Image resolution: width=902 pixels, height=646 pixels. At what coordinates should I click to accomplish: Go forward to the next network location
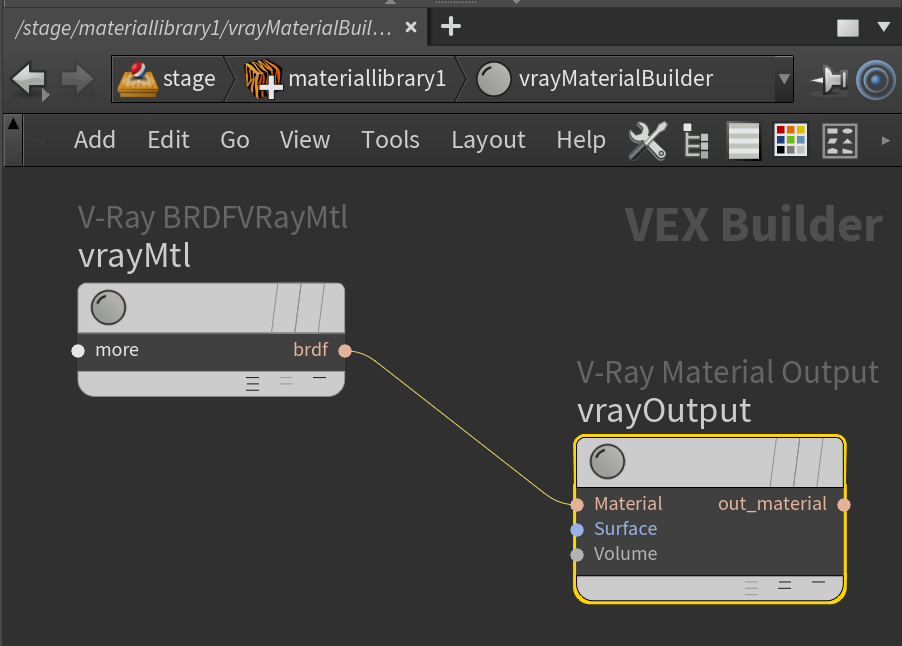[x=77, y=79]
